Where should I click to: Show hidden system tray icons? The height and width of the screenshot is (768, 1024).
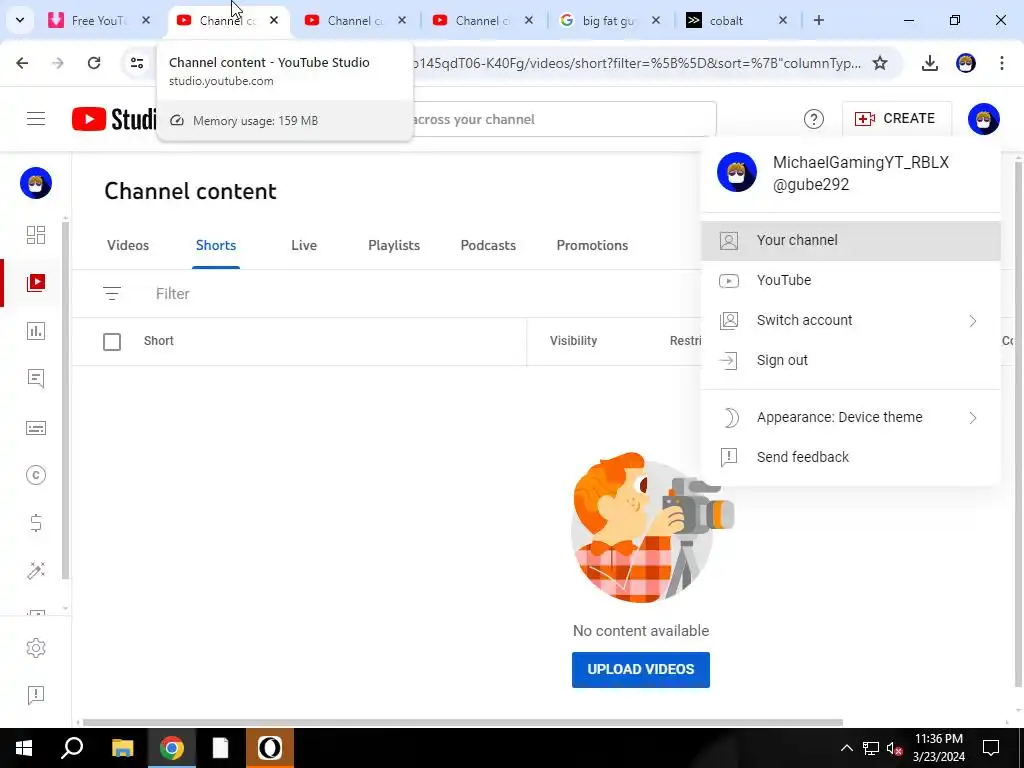[x=846, y=748]
